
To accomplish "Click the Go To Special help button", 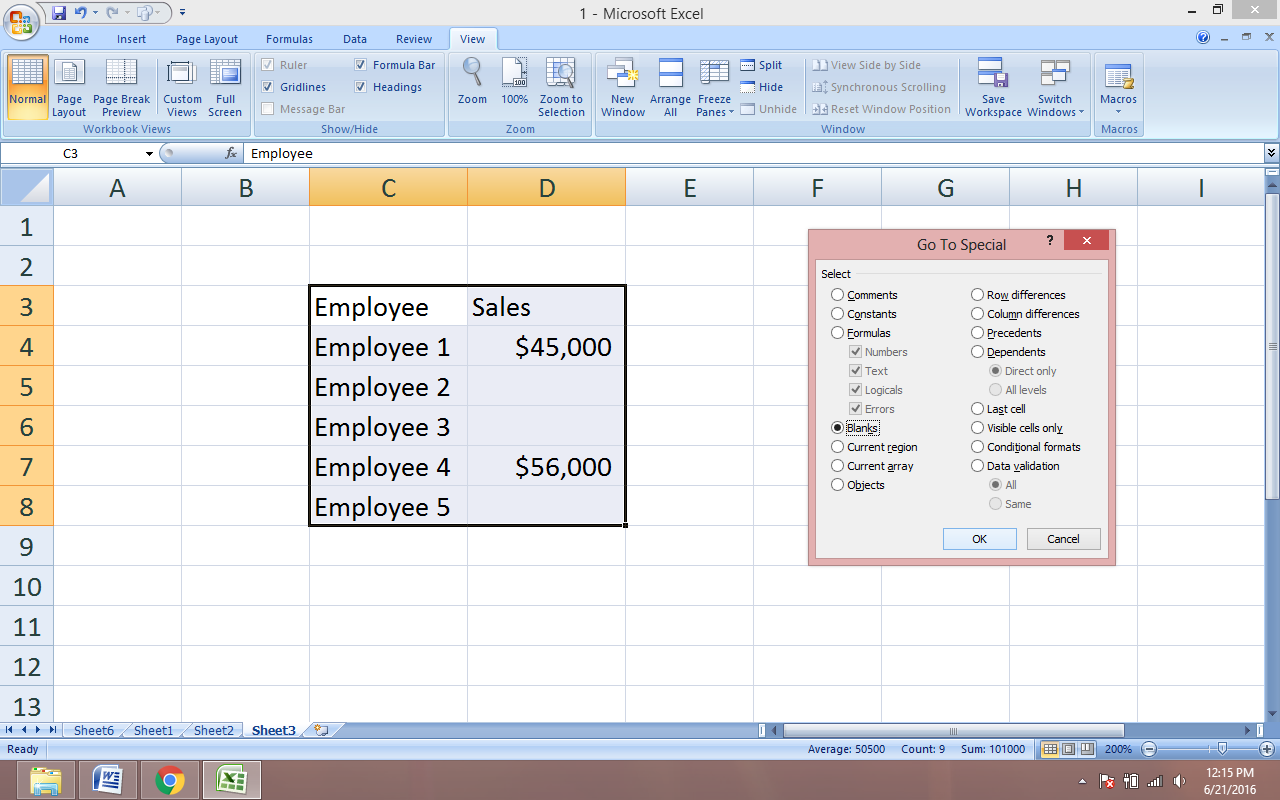I will click(x=1050, y=240).
